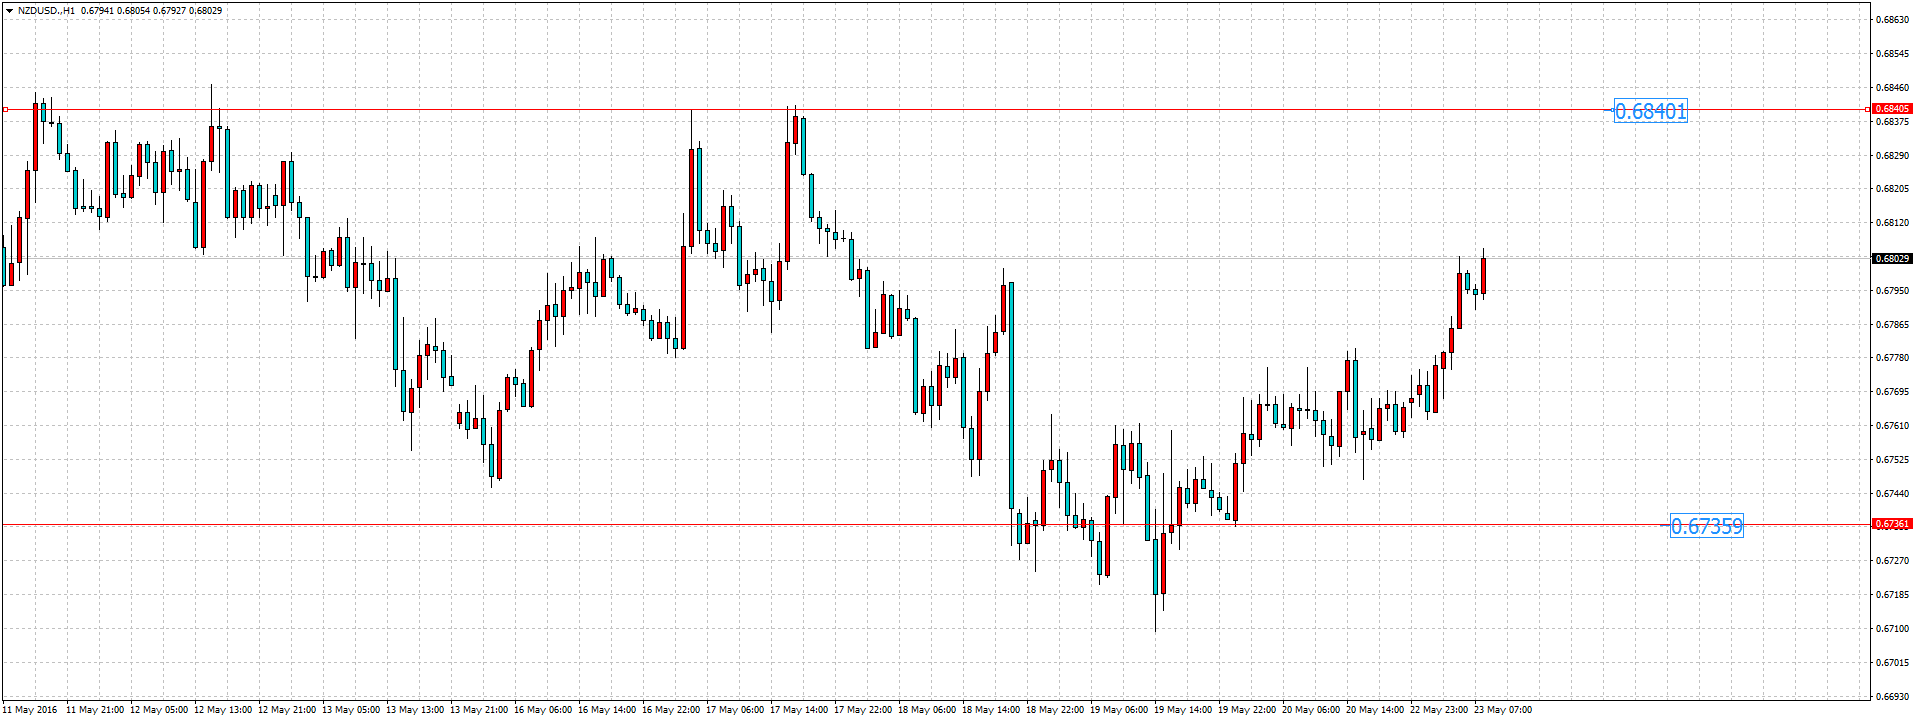Click the 17 May 06:00 time label
Viewport: 1913px width, 721px height.
(x=735, y=710)
